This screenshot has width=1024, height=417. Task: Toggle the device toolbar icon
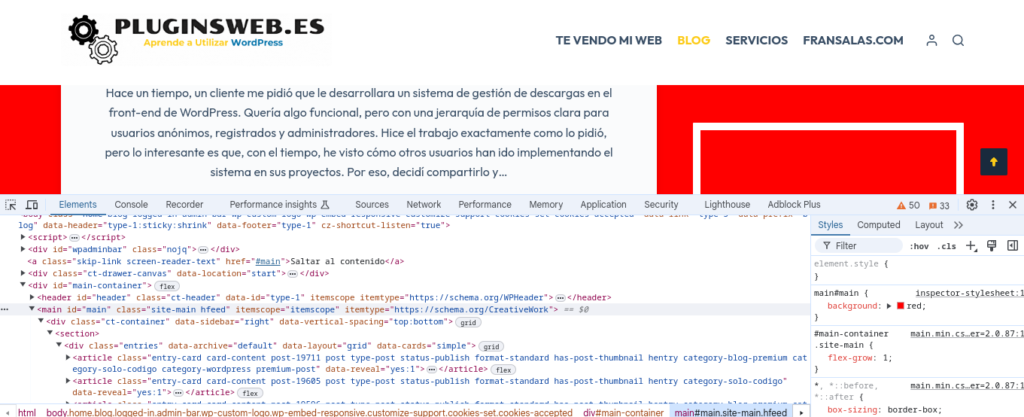pos(31,205)
